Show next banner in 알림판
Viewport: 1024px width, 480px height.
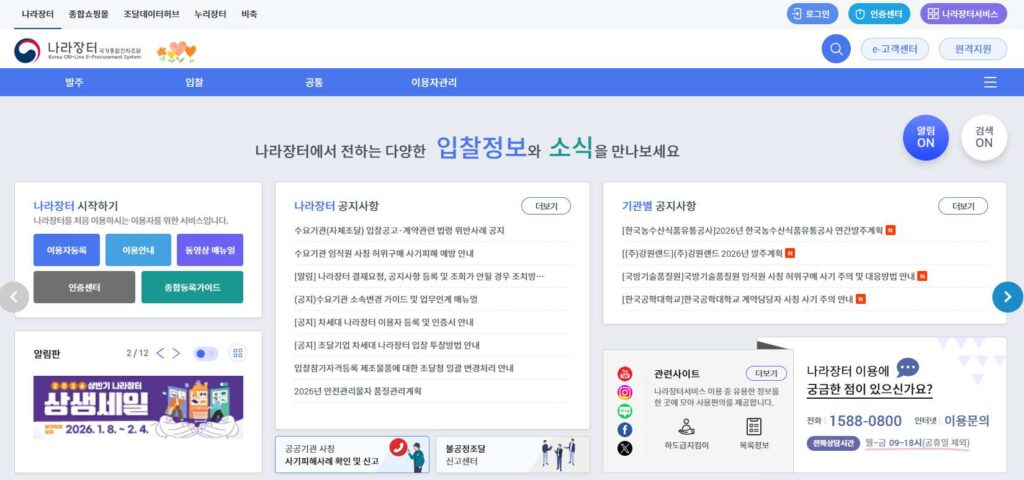[176, 353]
